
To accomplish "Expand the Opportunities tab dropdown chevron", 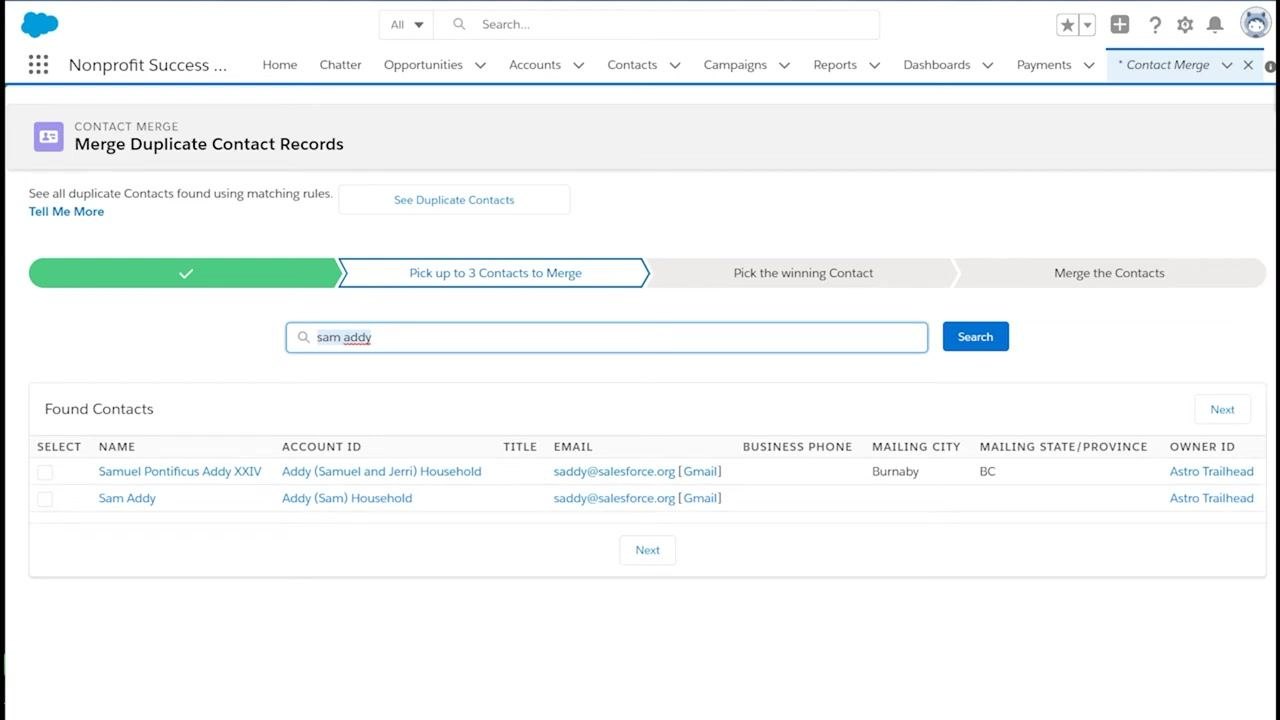I will point(480,65).
